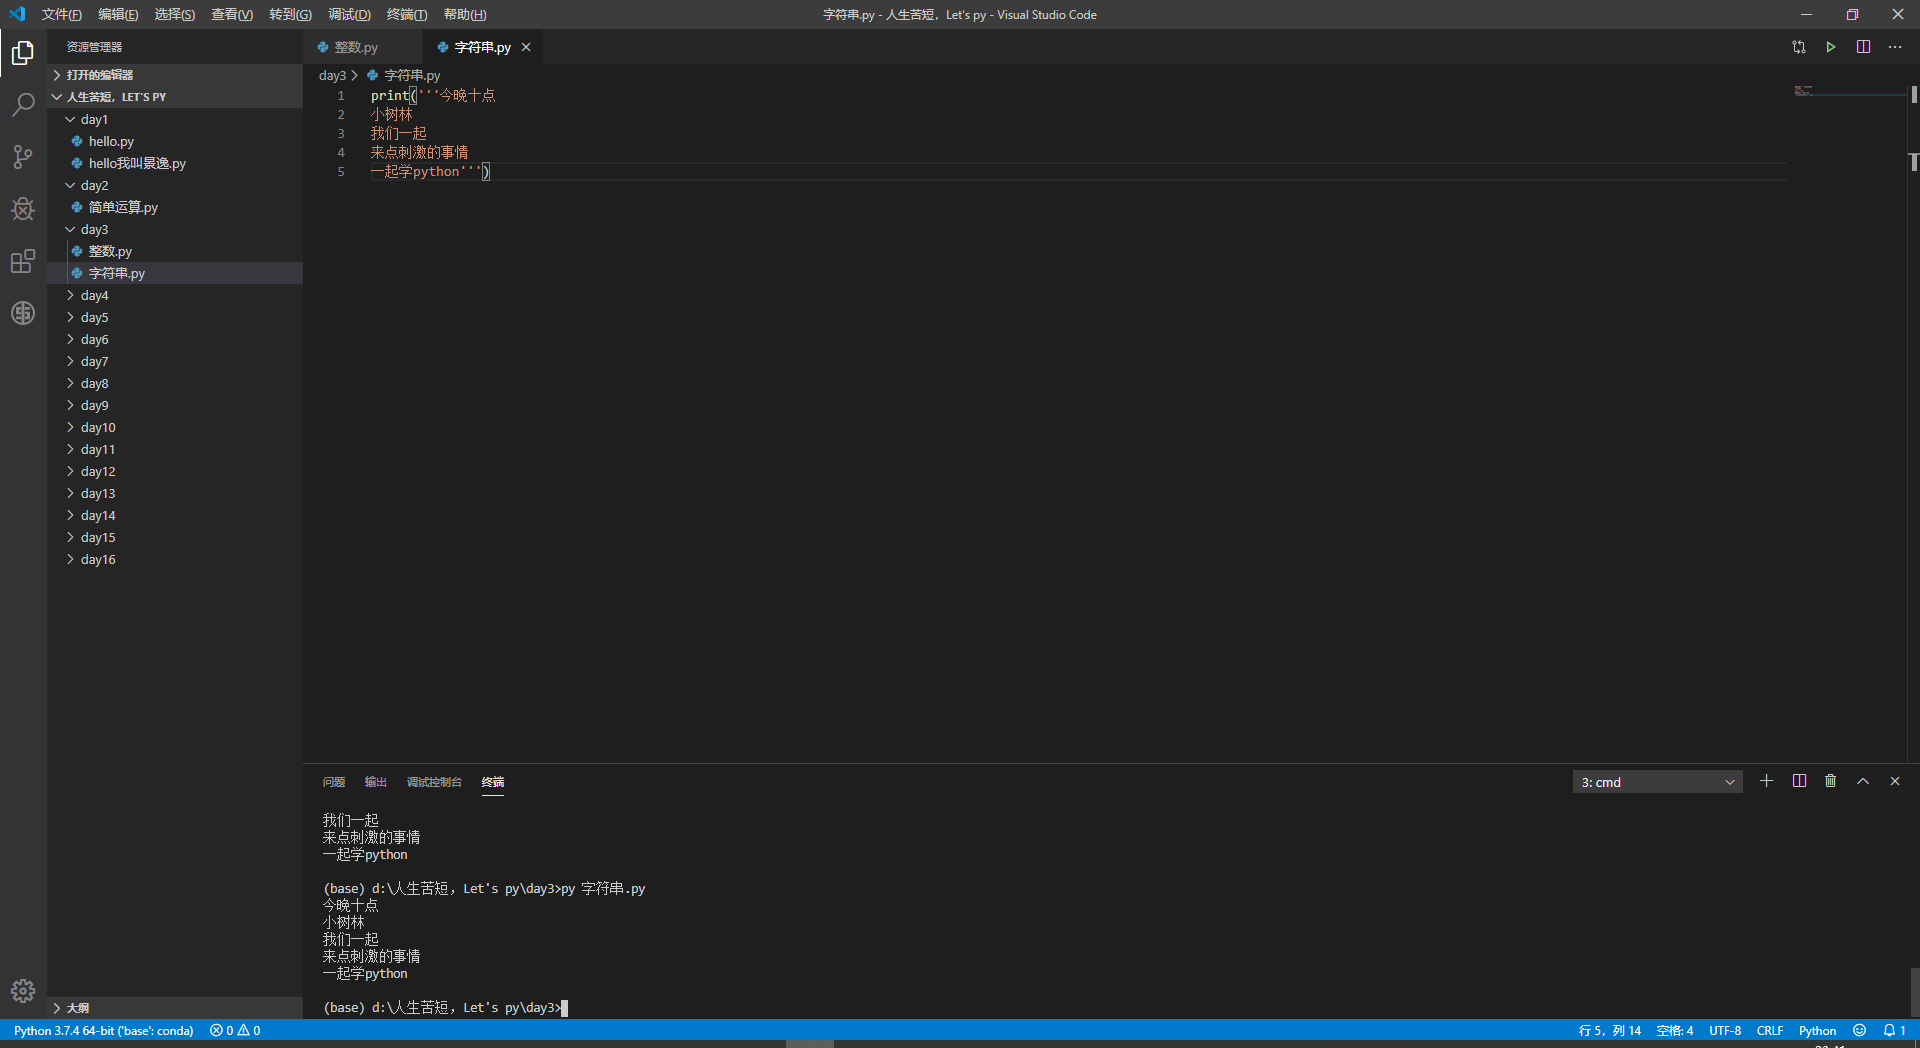Expand the 打开的编辑器 section
Image resolution: width=1920 pixels, height=1048 pixels.
click(176, 75)
